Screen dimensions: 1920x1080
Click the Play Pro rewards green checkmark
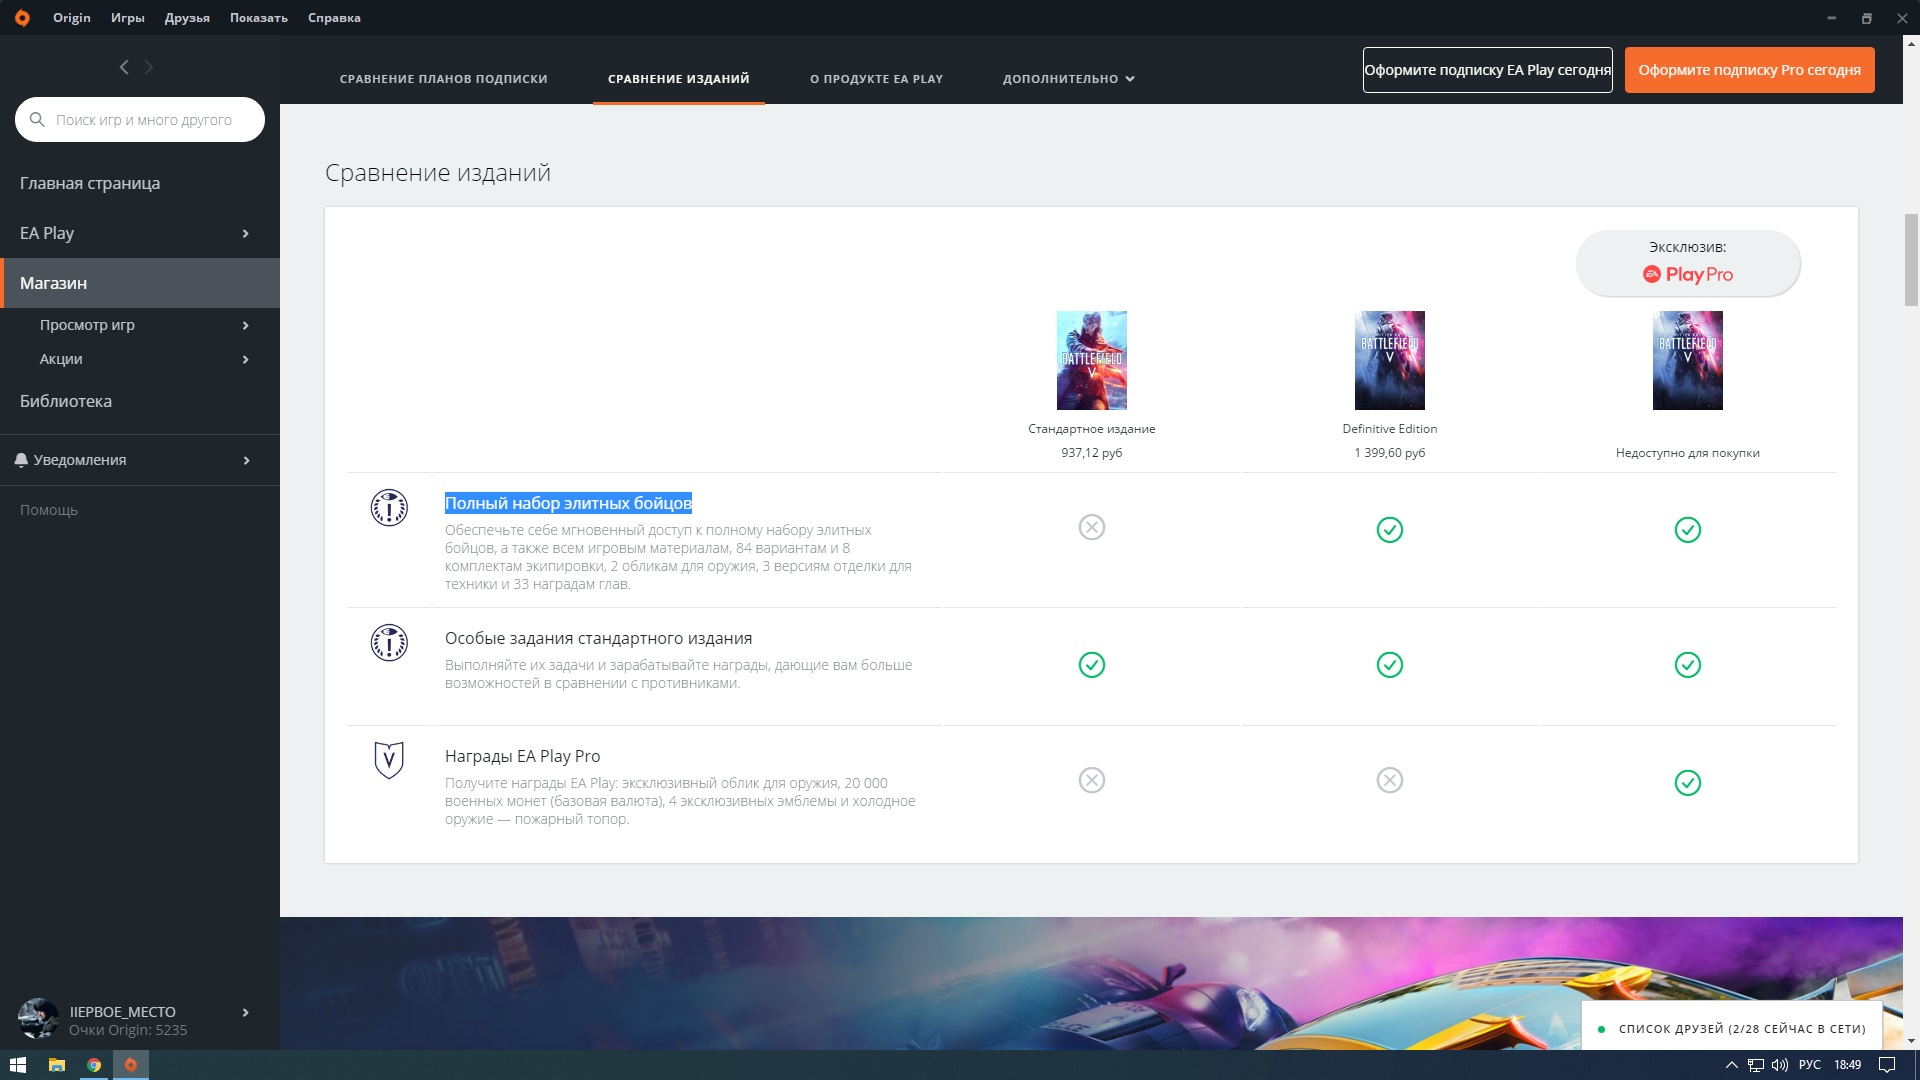point(1687,783)
